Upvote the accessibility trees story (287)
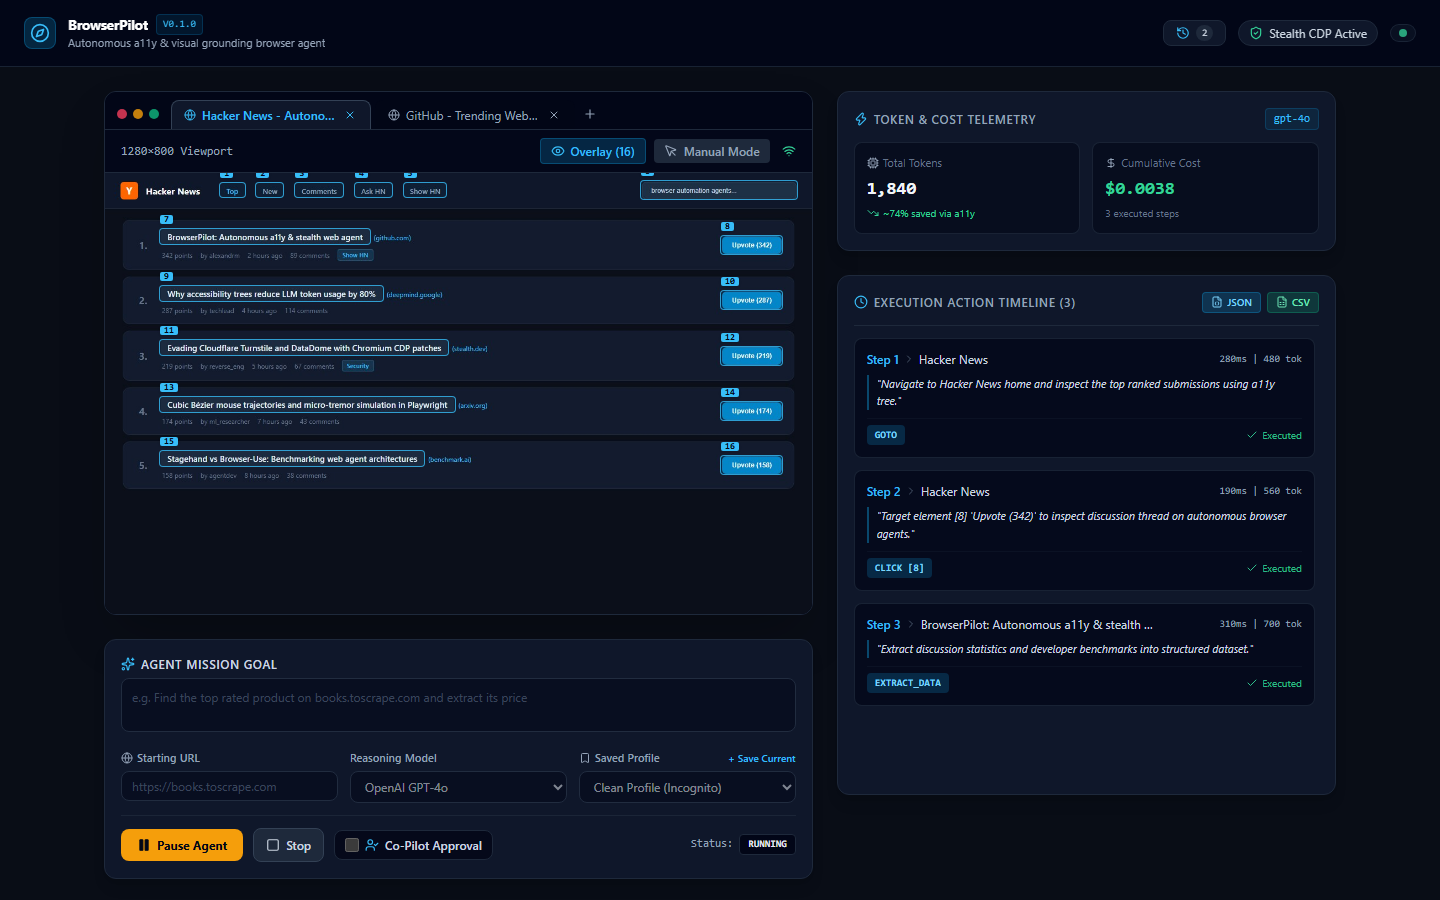Screen dimensions: 1440x900 (x=752, y=300)
